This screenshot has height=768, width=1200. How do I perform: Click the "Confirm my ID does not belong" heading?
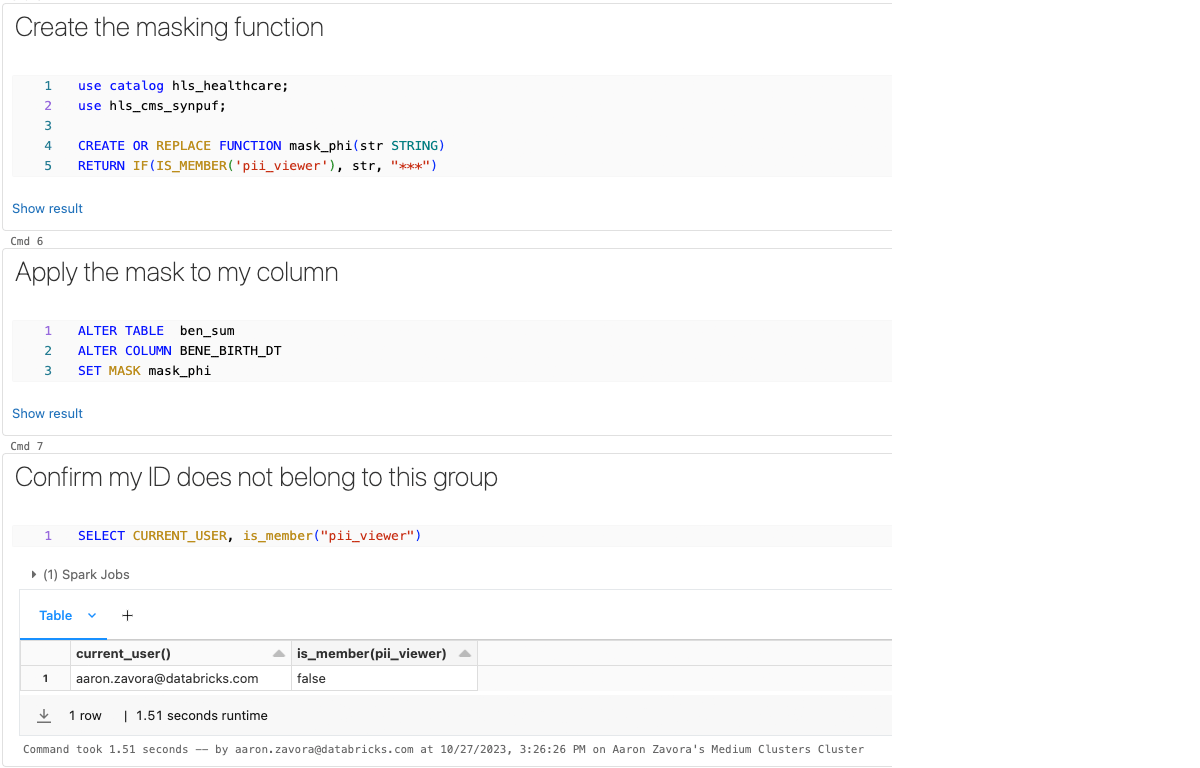click(x=256, y=478)
